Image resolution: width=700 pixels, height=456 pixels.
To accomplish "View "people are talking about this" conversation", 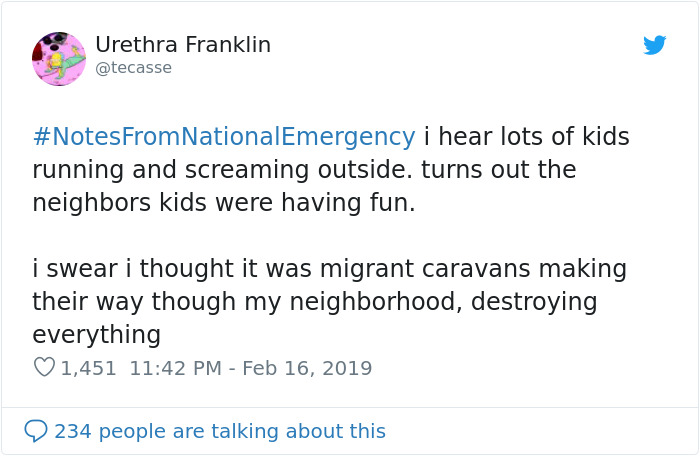I will [x=240, y=431].
